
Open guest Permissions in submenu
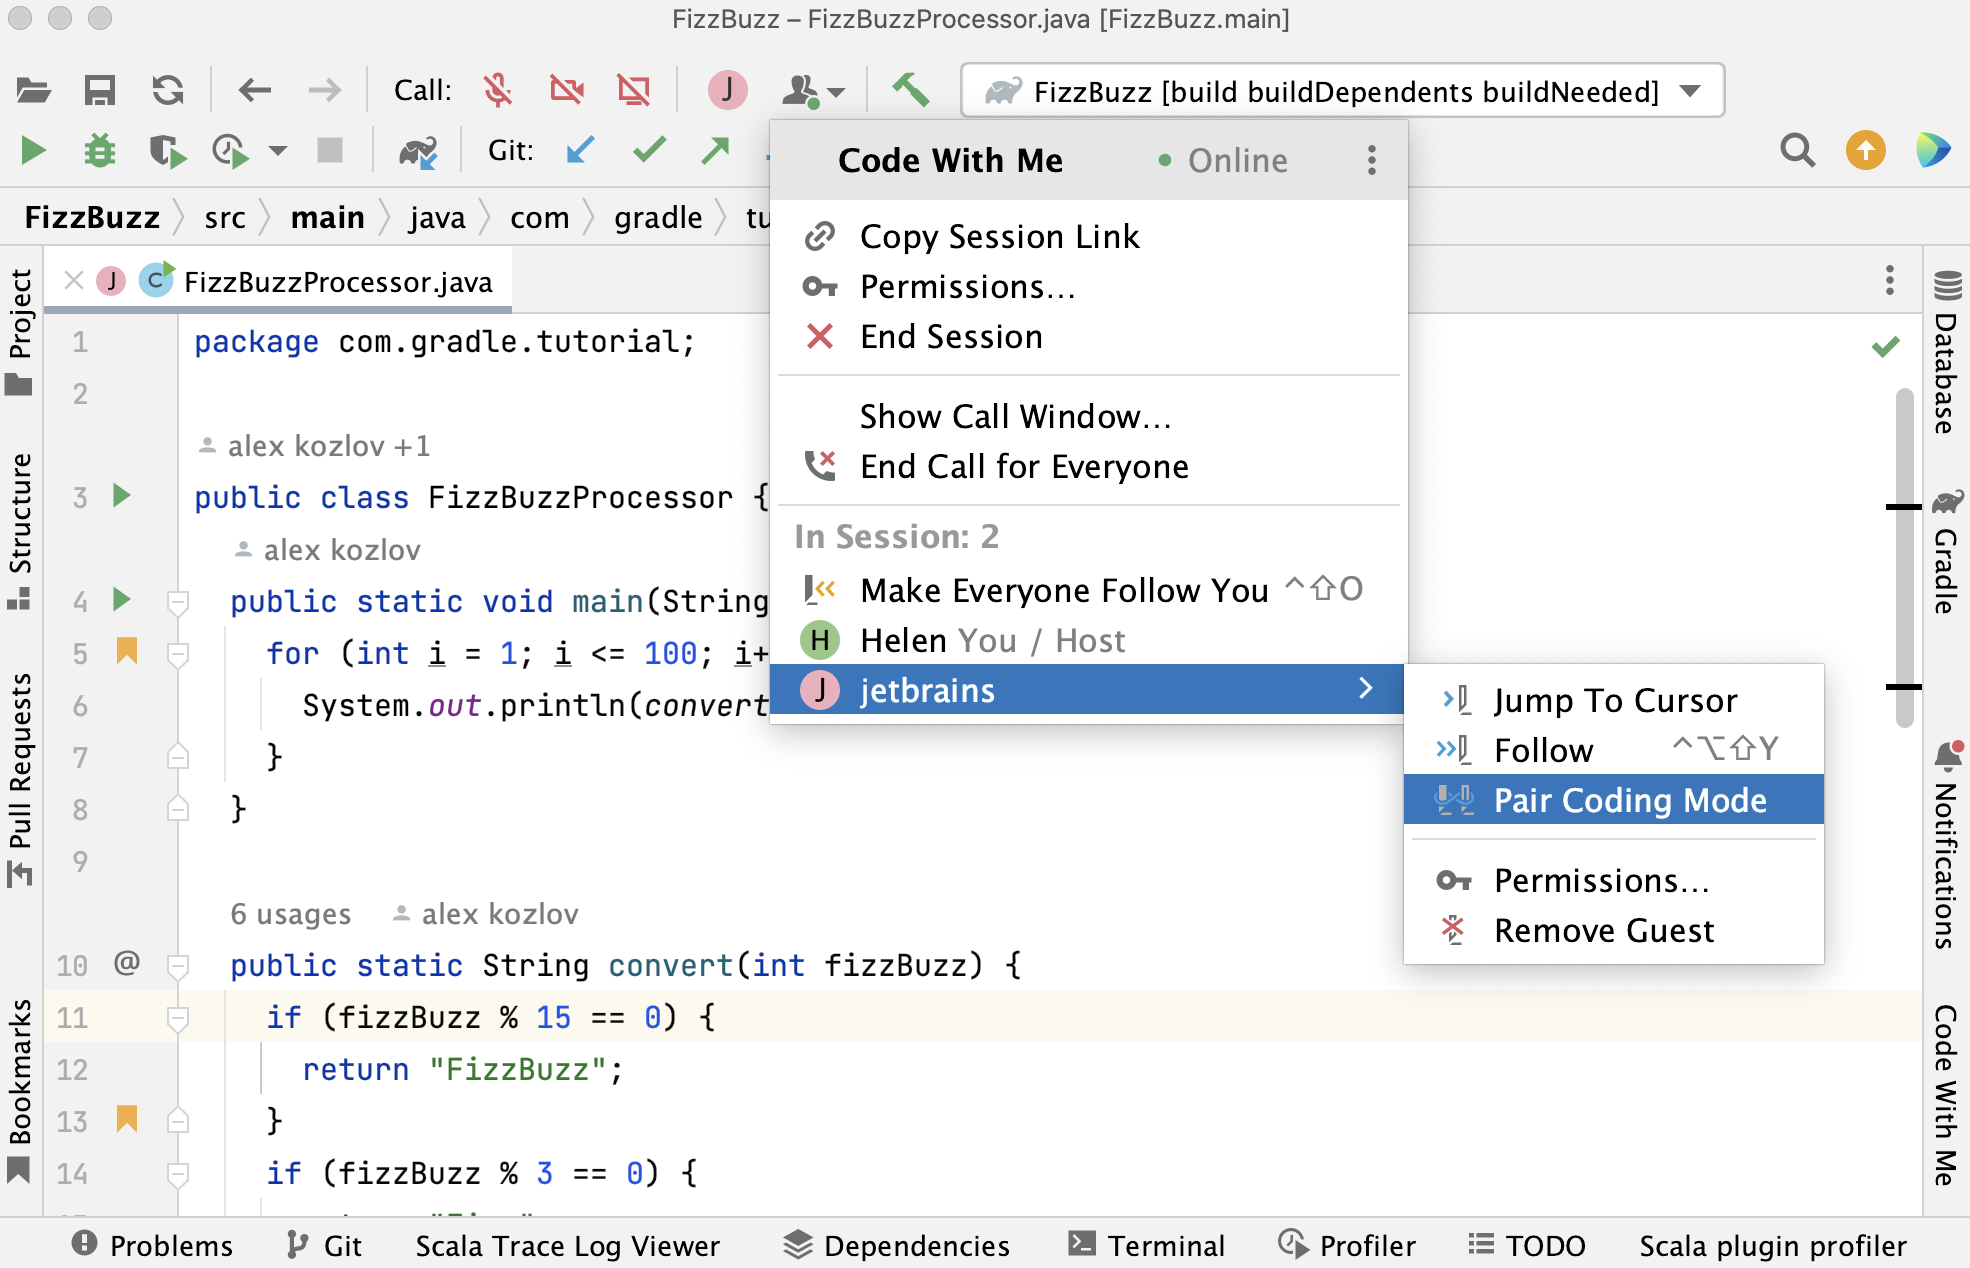coord(1614,880)
